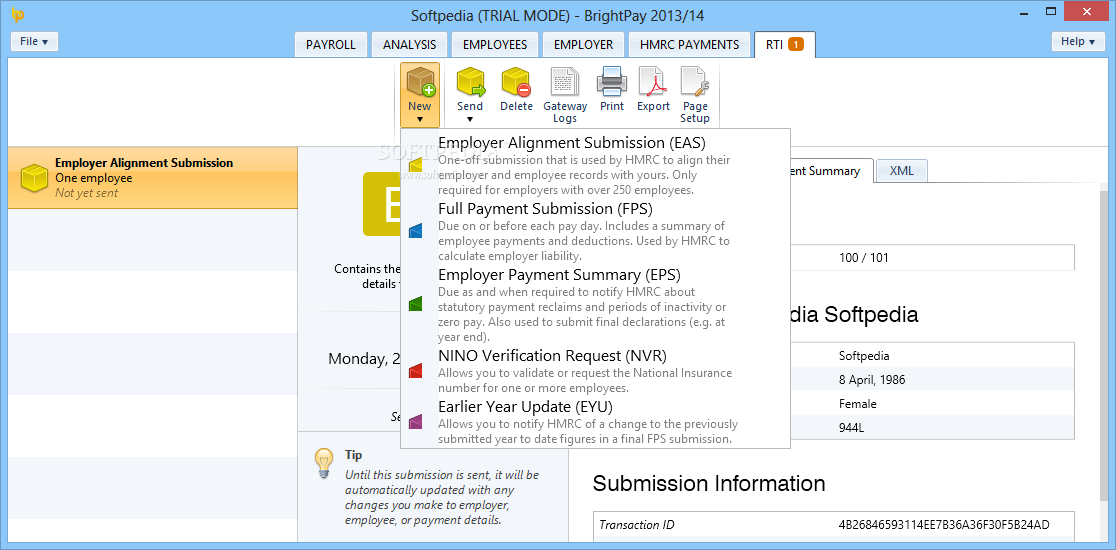This screenshot has width=1116, height=550.
Task: Click the blue FPS envelope icon
Action: pyautogui.click(x=416, y=231)
